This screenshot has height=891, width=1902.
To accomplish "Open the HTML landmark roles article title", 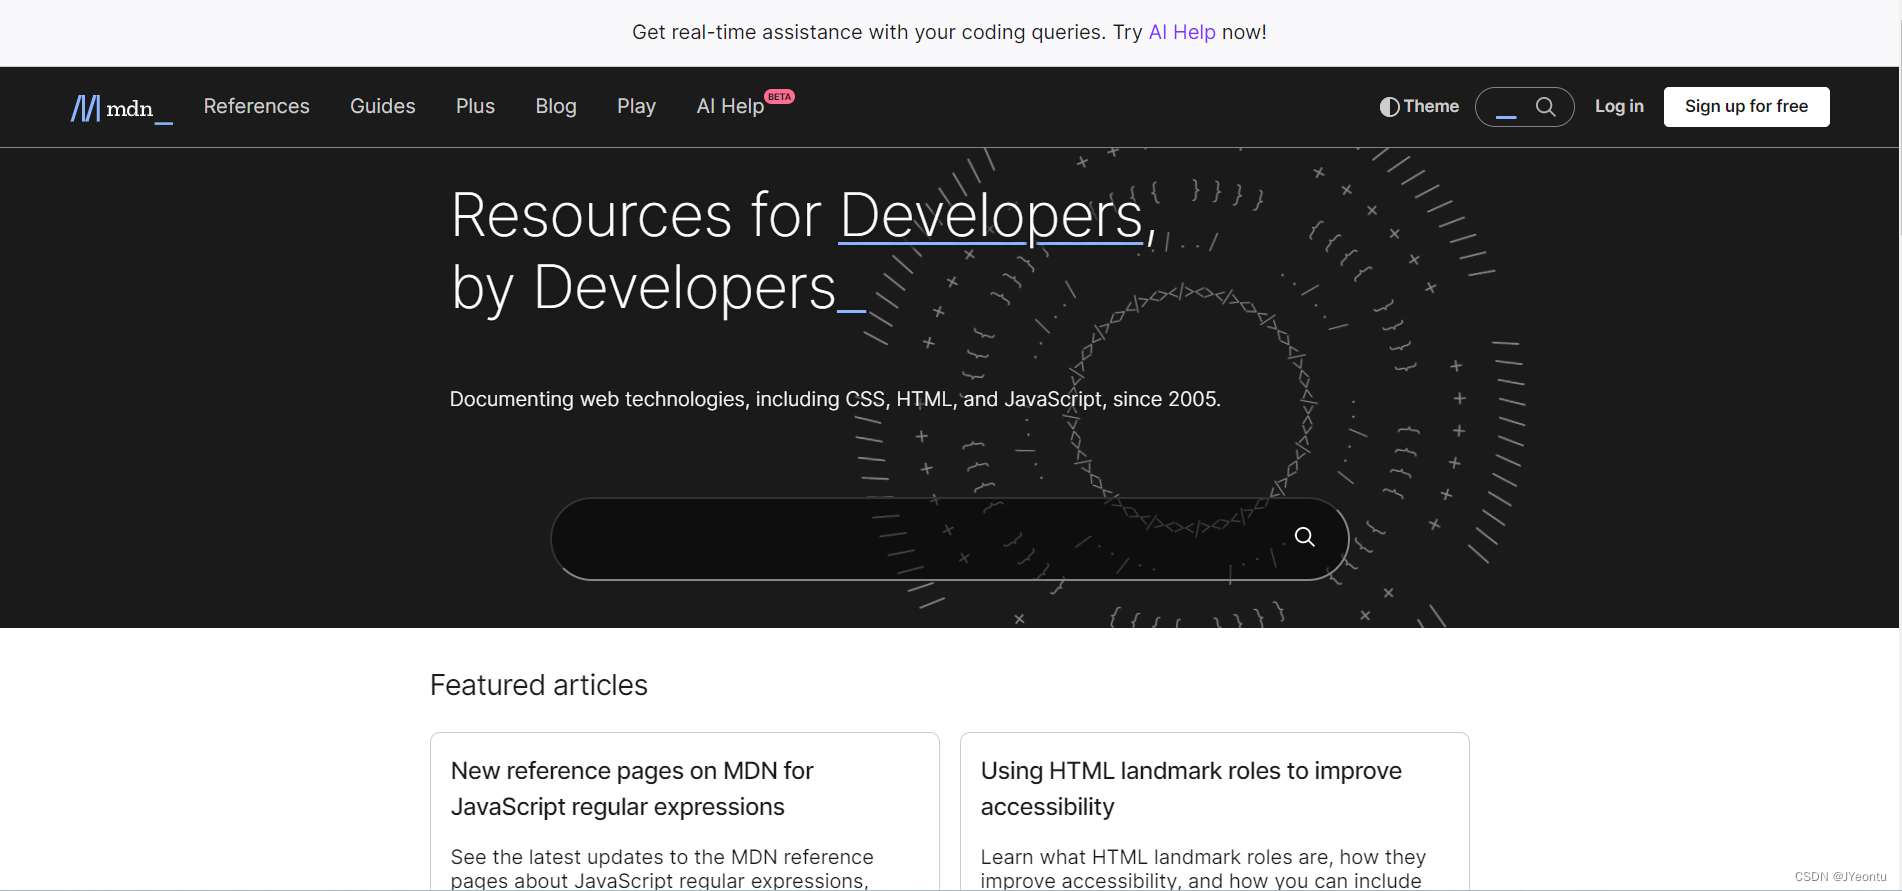I will pos(1190,788).
